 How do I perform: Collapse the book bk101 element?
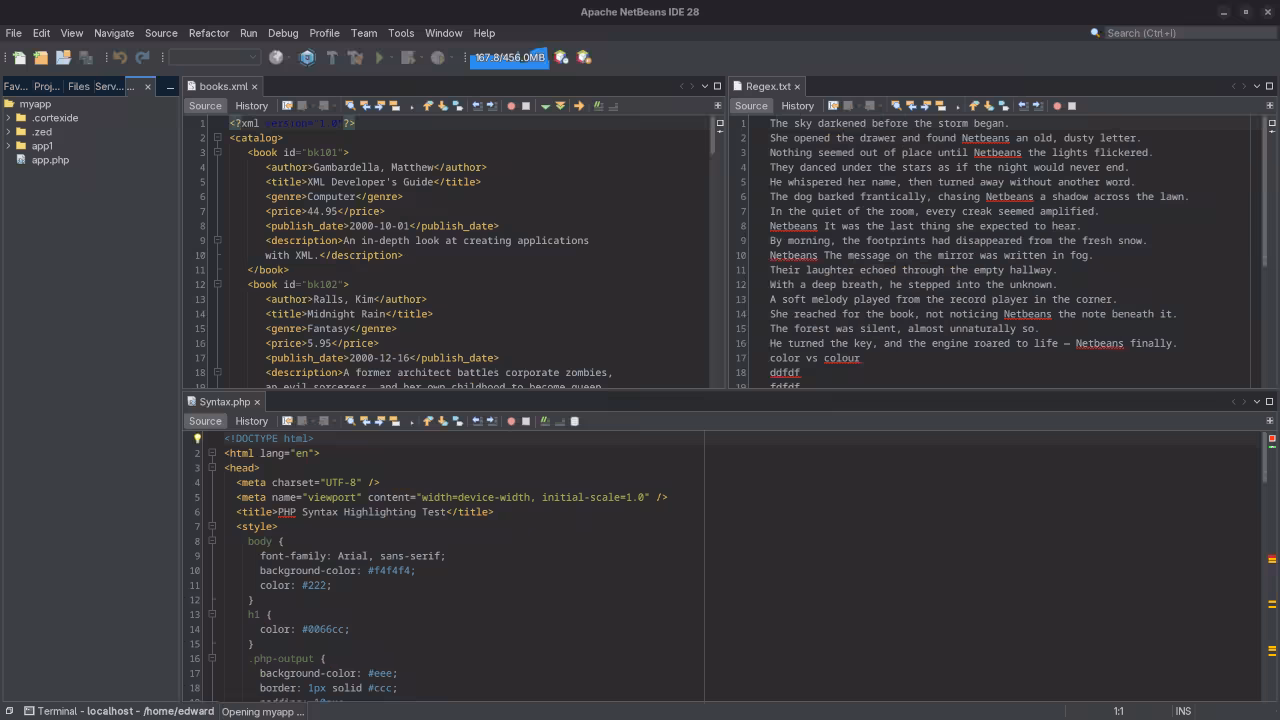[217, 152]
